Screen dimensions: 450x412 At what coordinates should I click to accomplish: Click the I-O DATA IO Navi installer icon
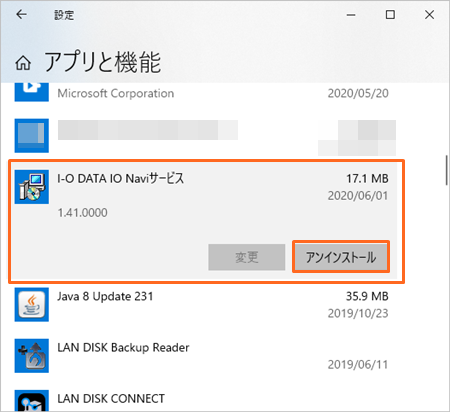(32, 187)
